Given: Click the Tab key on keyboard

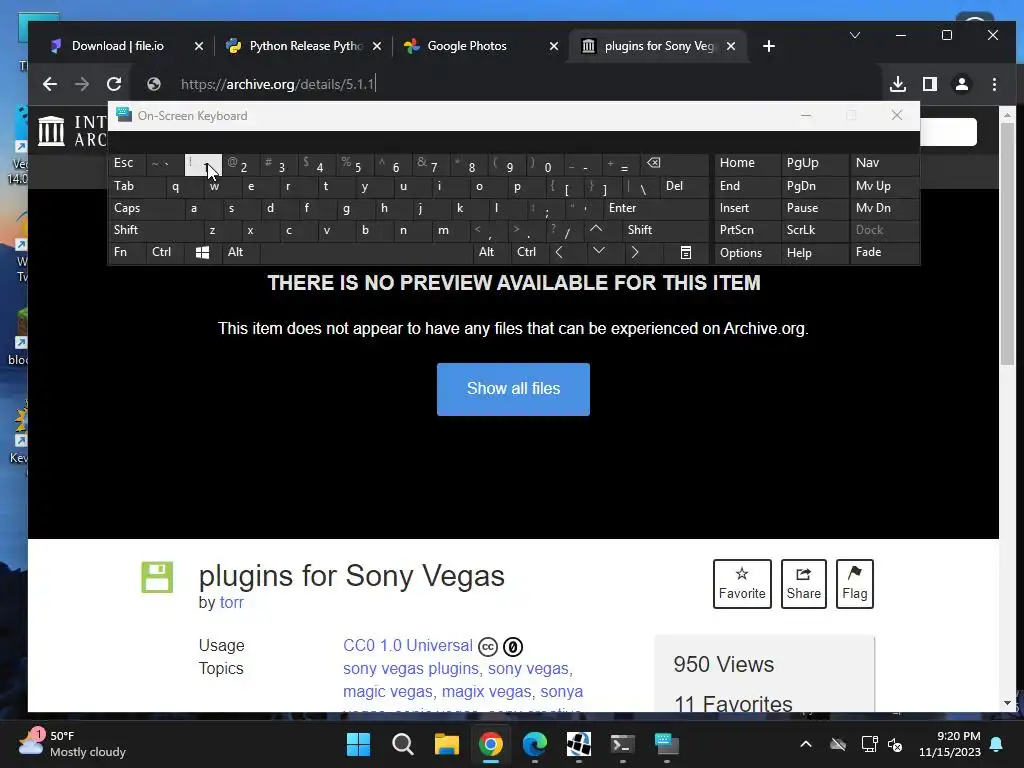Looking at the screenshot, I should 136,186.
